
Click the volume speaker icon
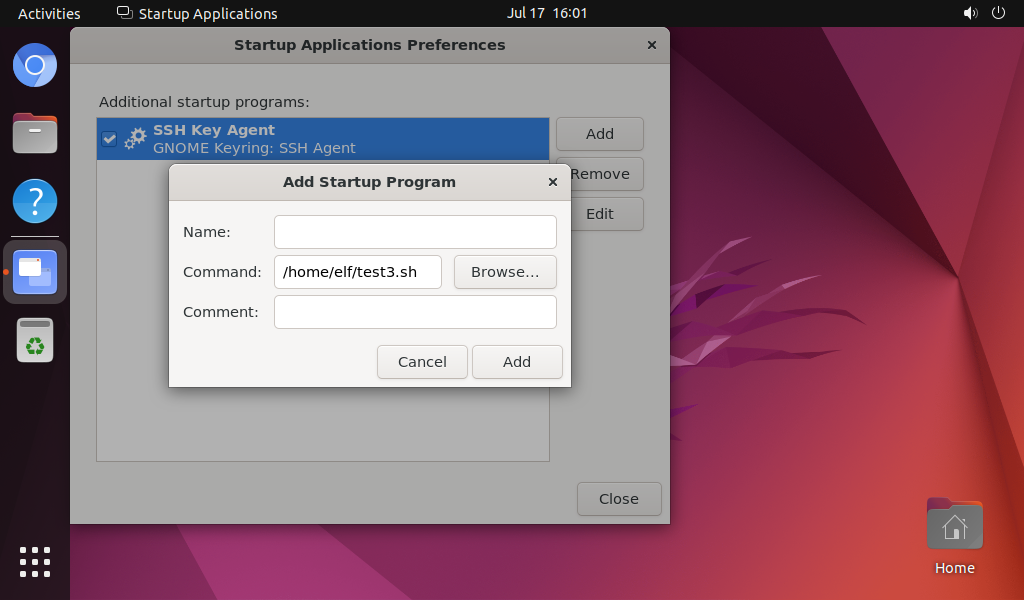(970, 13)
